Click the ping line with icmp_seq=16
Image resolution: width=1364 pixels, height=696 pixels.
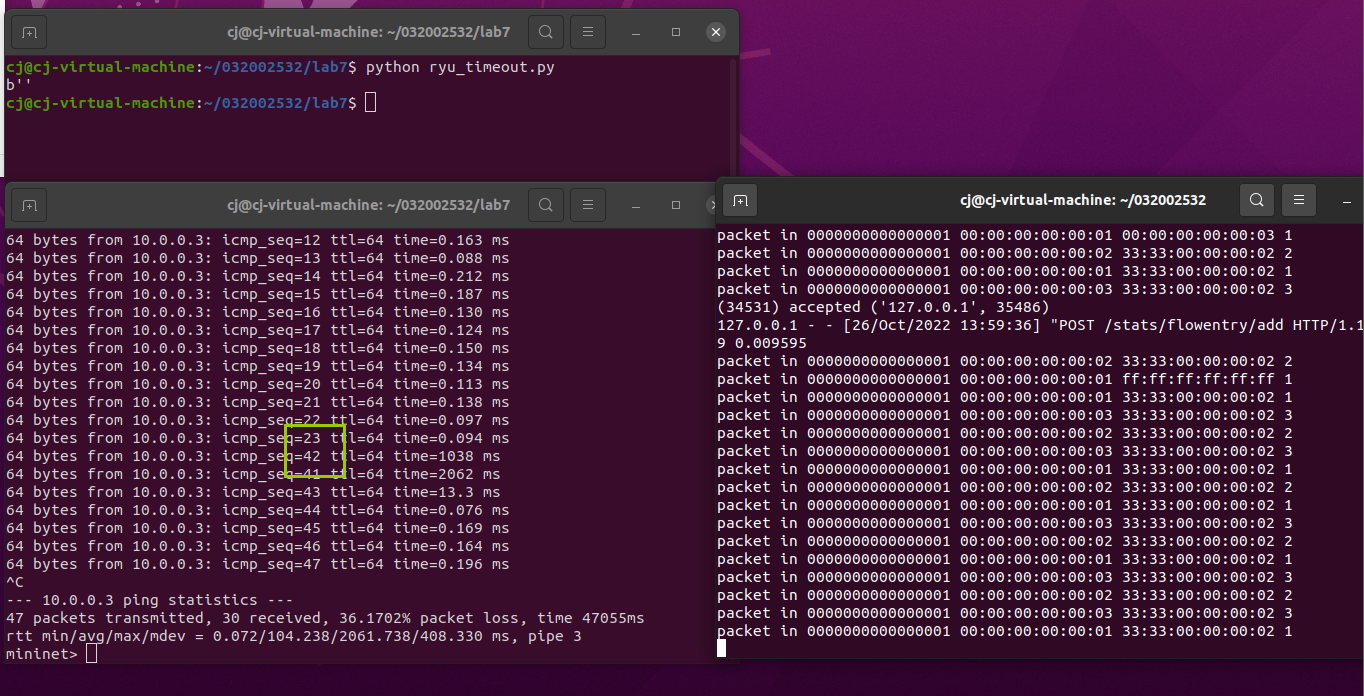coord(257,313)
